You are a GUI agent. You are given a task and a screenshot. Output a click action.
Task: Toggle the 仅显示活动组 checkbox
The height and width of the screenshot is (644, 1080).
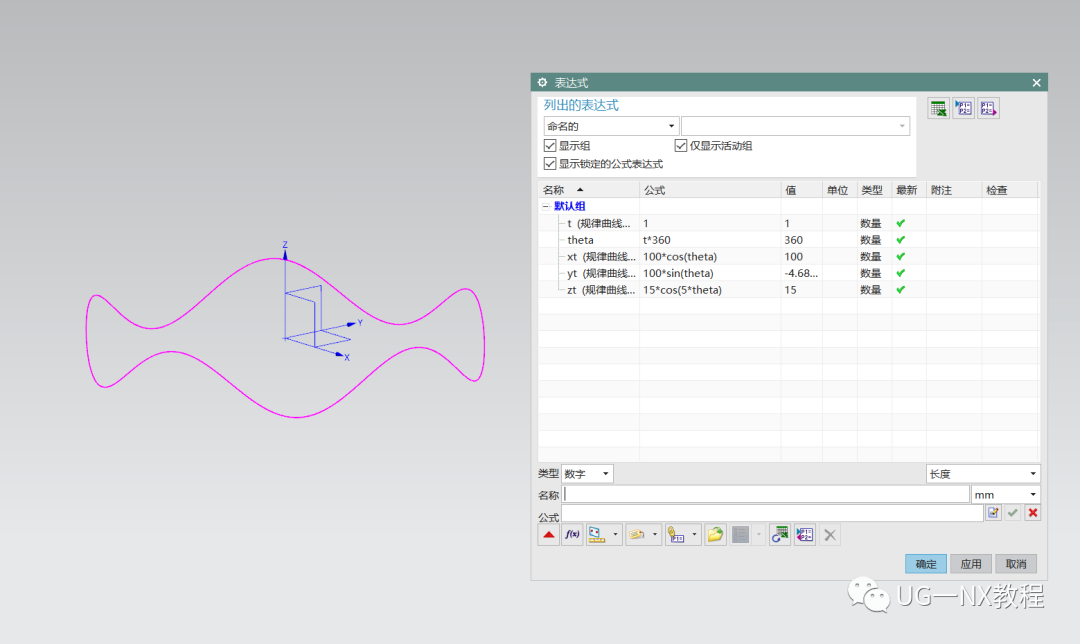pos(681,145)
